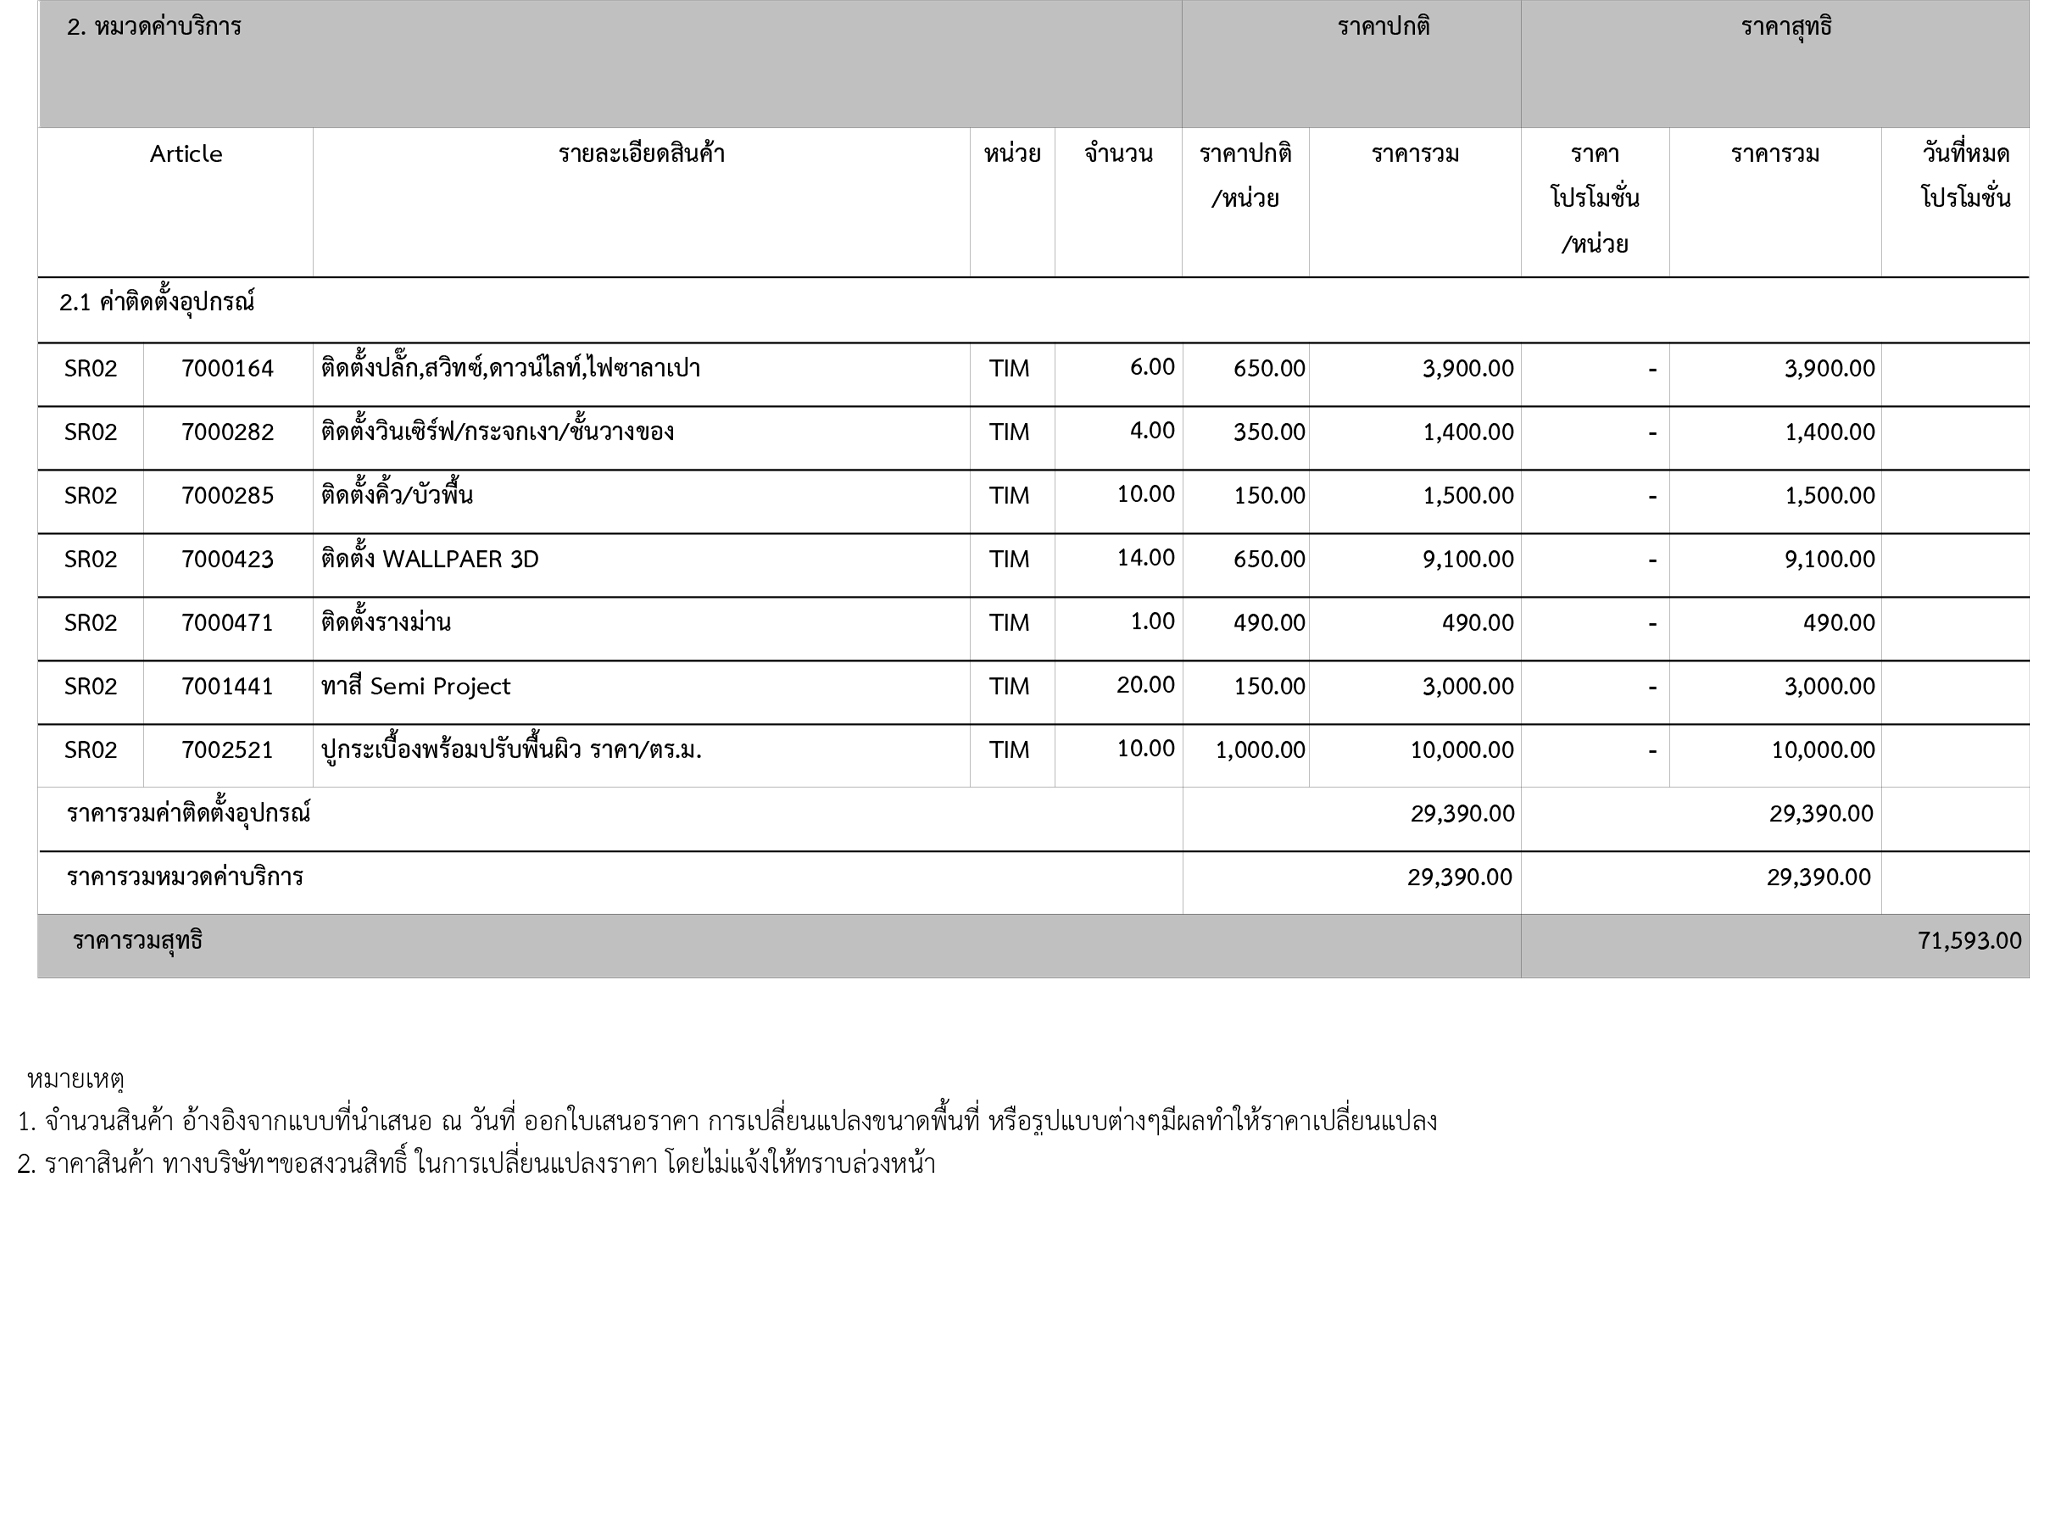The width and height of the screenshot is (2048, 1536).
Task: Select the วันที่หมดโปรโมชั่น column header
Action: pyautogui.click(x=1964, y=176)
